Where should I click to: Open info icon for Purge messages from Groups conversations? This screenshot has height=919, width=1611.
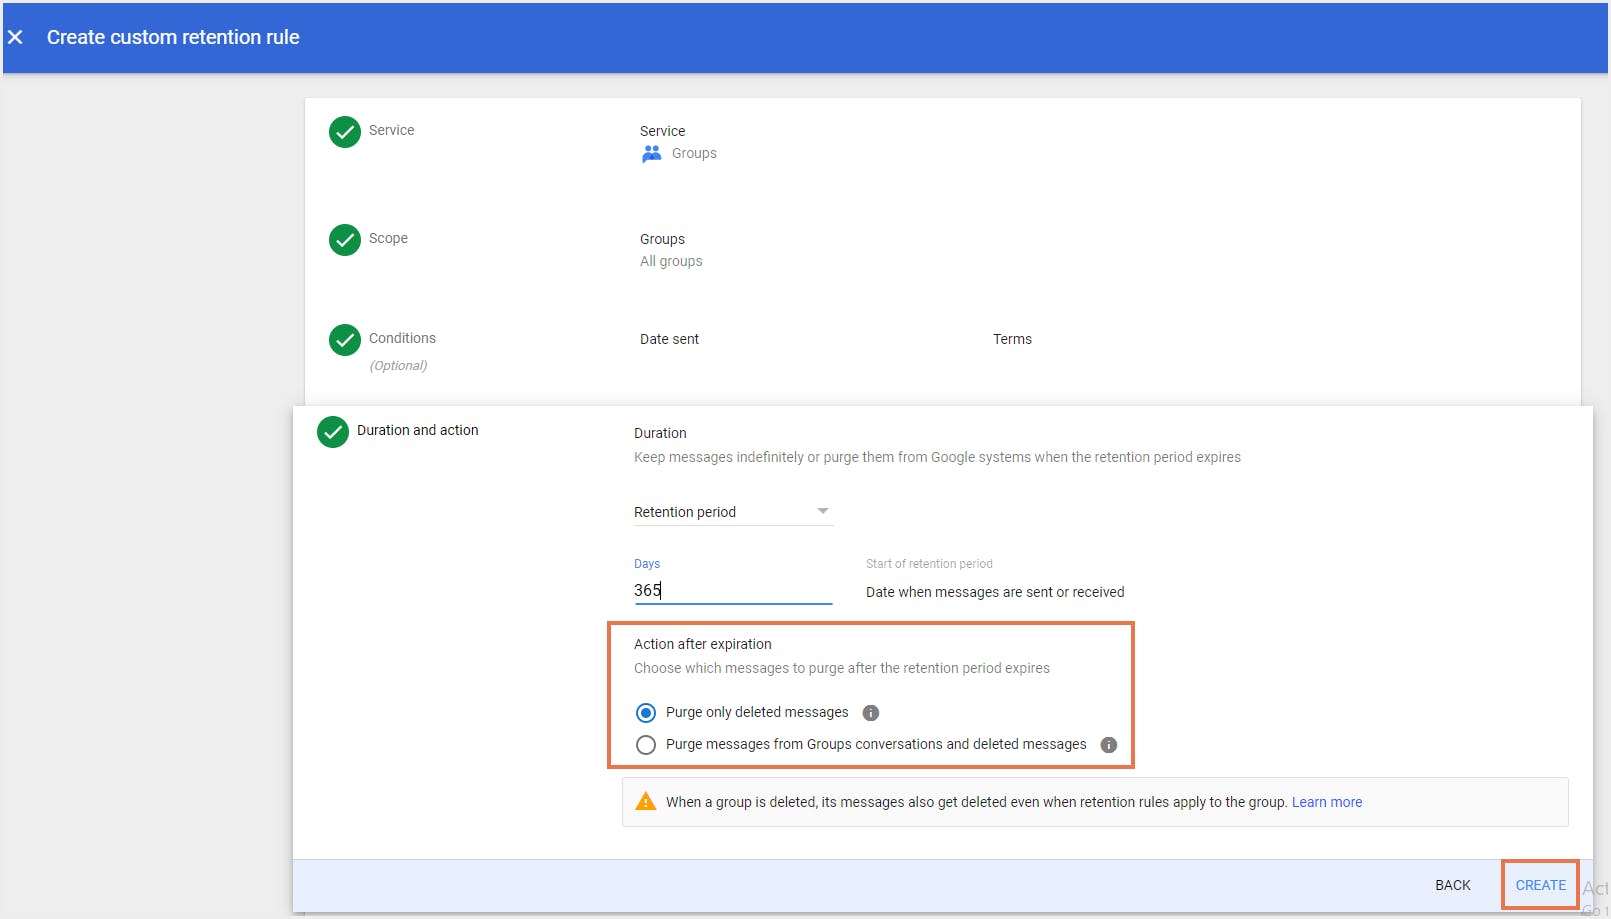(1108, 745)
